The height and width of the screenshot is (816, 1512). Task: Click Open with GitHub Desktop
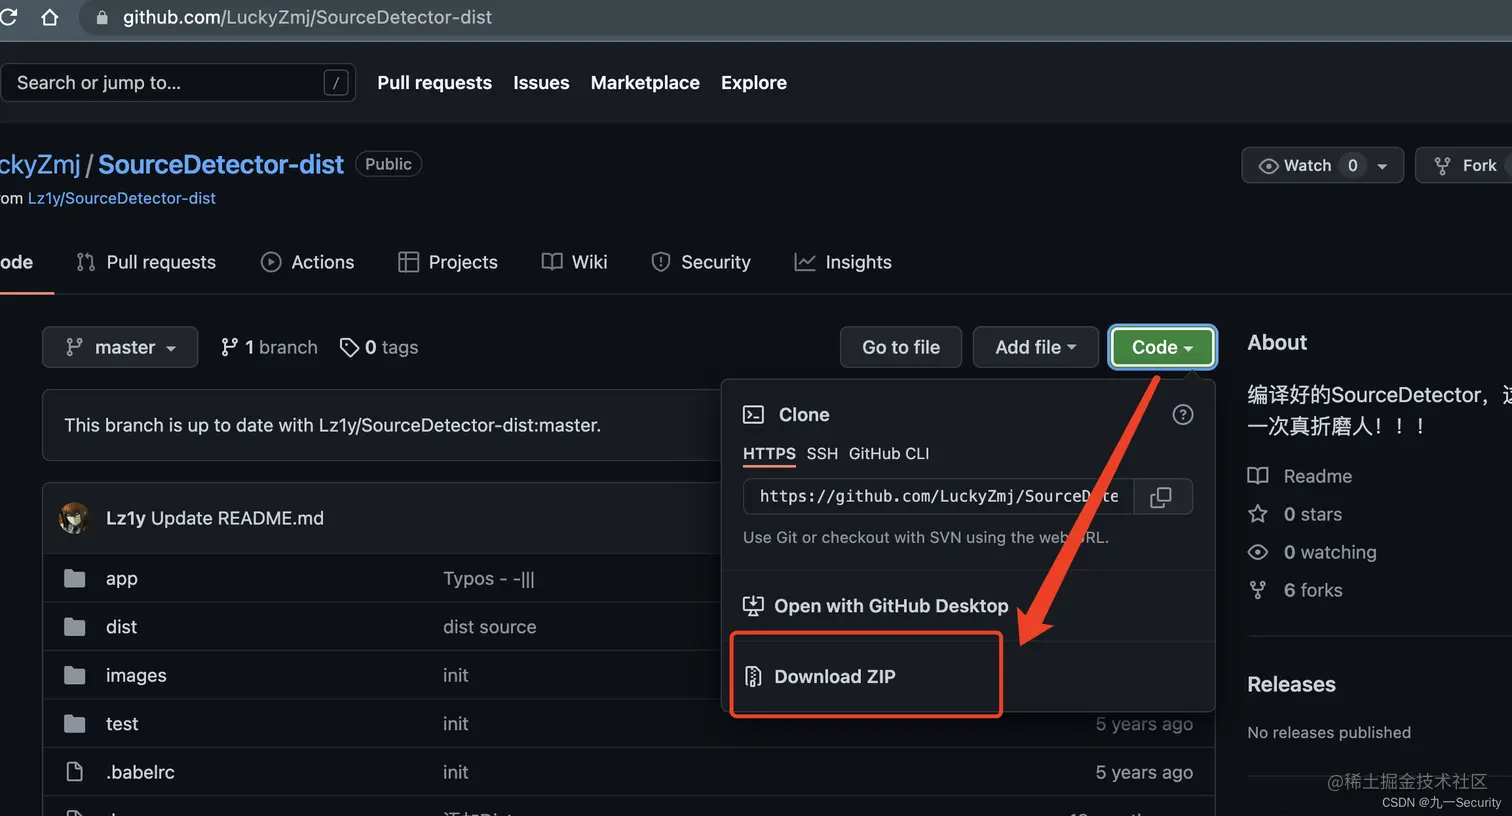[891, 606]
